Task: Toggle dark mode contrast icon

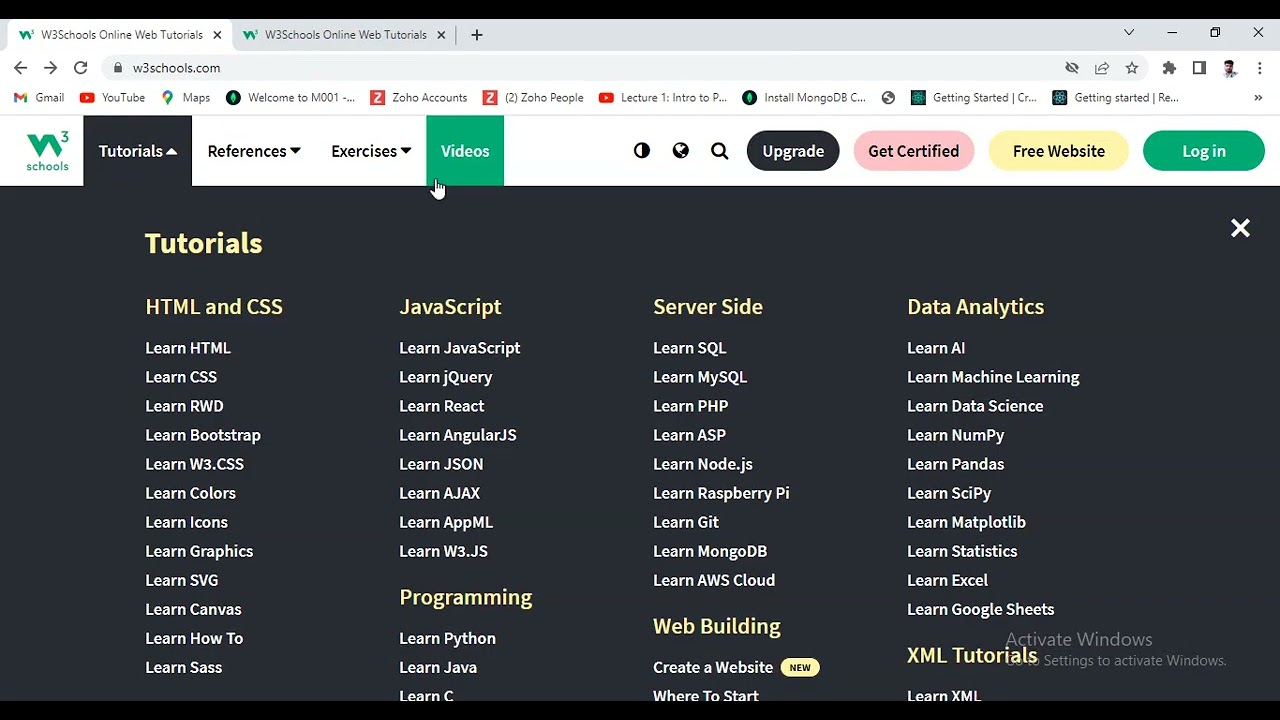Action: tap(642, 151)
